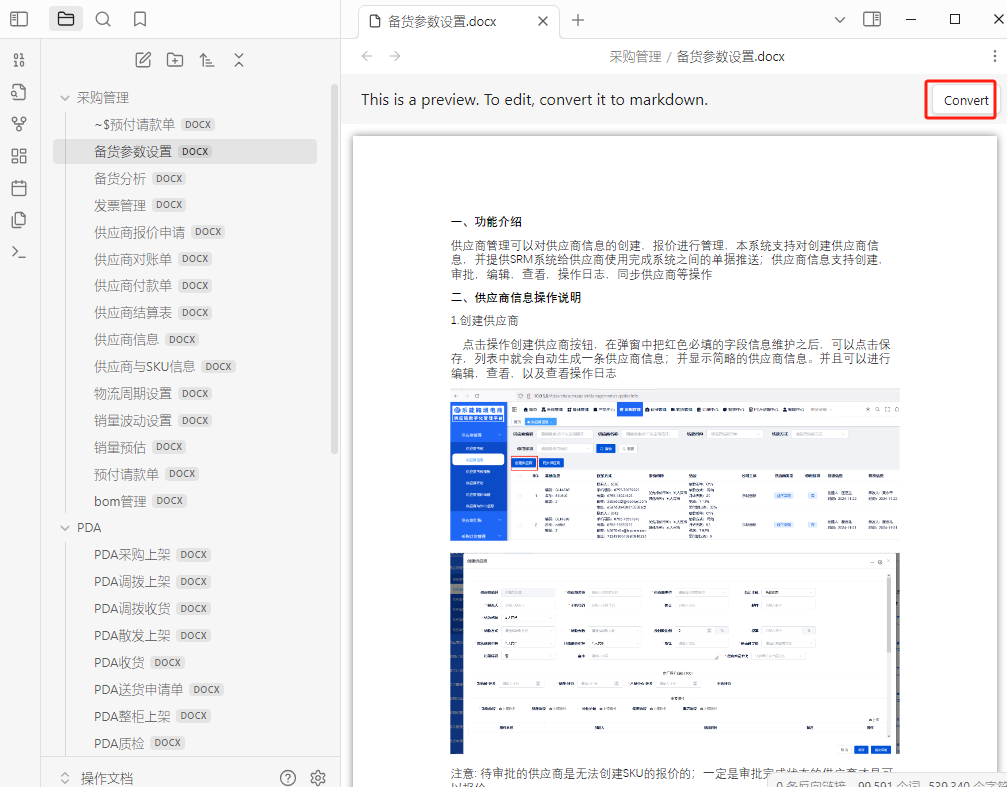
Task: Click the Convert button
Action: (963, 100)
